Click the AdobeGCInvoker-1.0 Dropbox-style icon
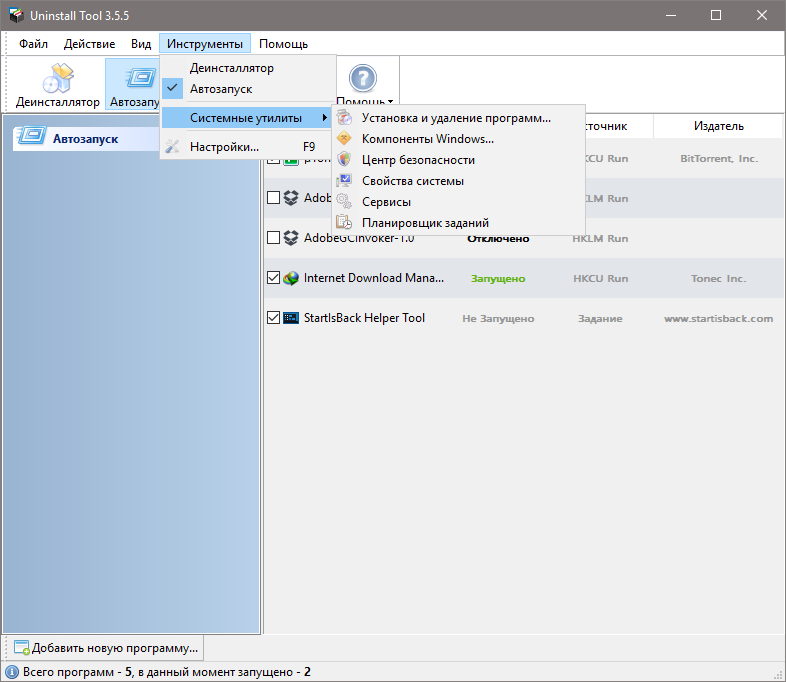This screenshot has height=682, width=786. (291, 238)
